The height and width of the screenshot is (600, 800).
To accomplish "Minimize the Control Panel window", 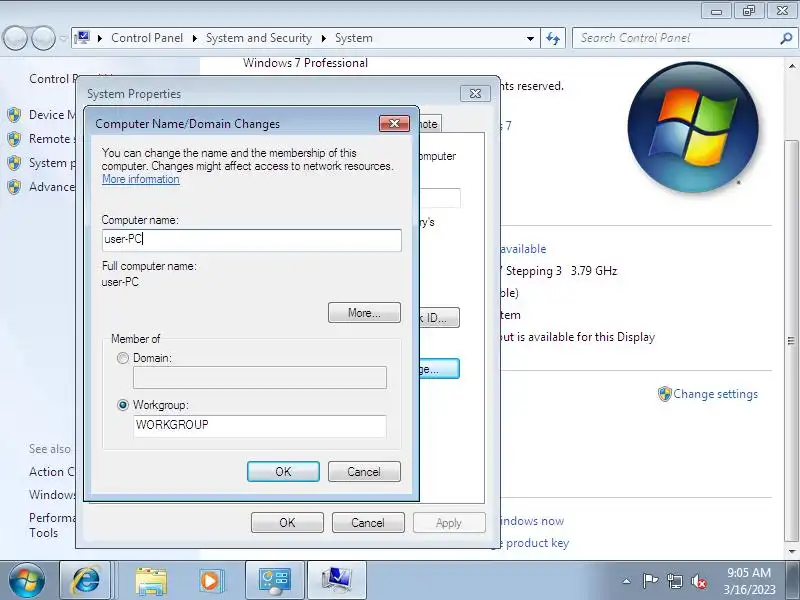I will coord(716,11).
